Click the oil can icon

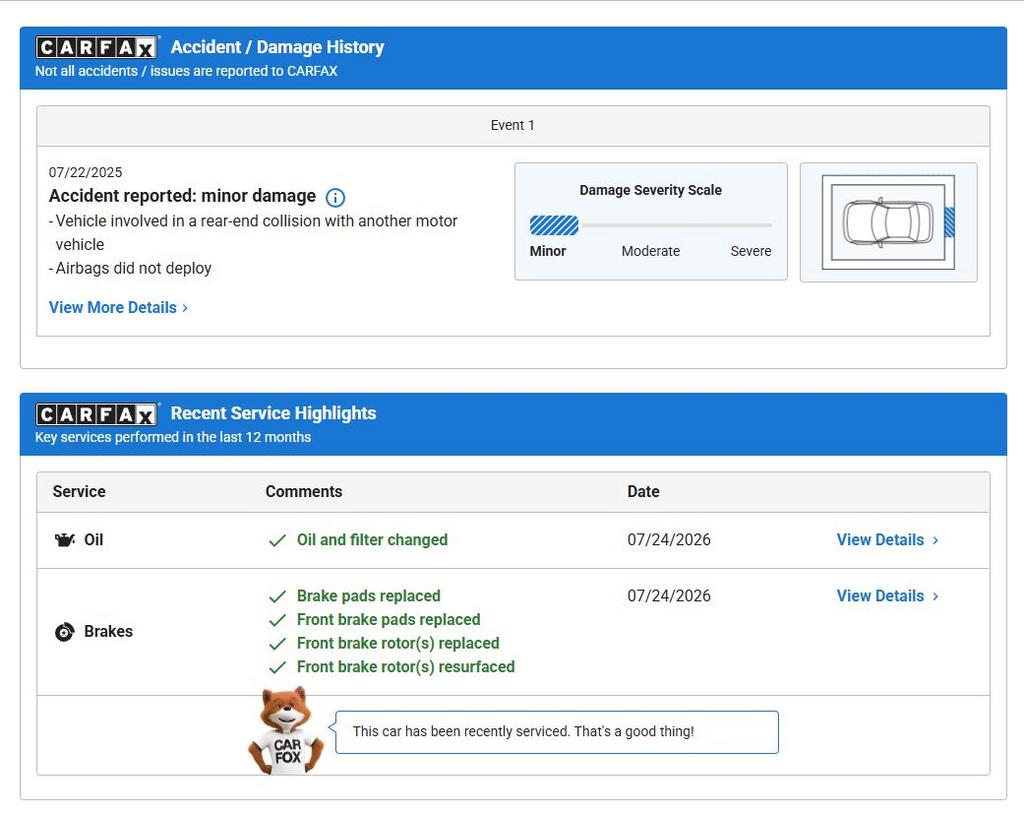64,540
